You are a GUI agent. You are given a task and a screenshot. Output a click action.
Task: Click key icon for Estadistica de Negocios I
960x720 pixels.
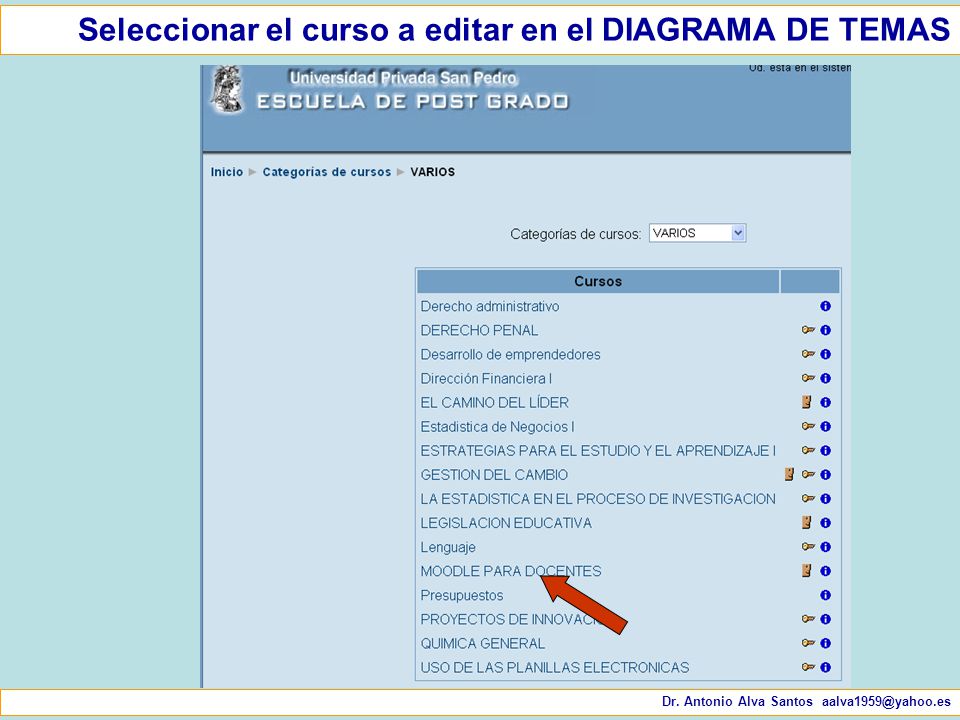808,426
